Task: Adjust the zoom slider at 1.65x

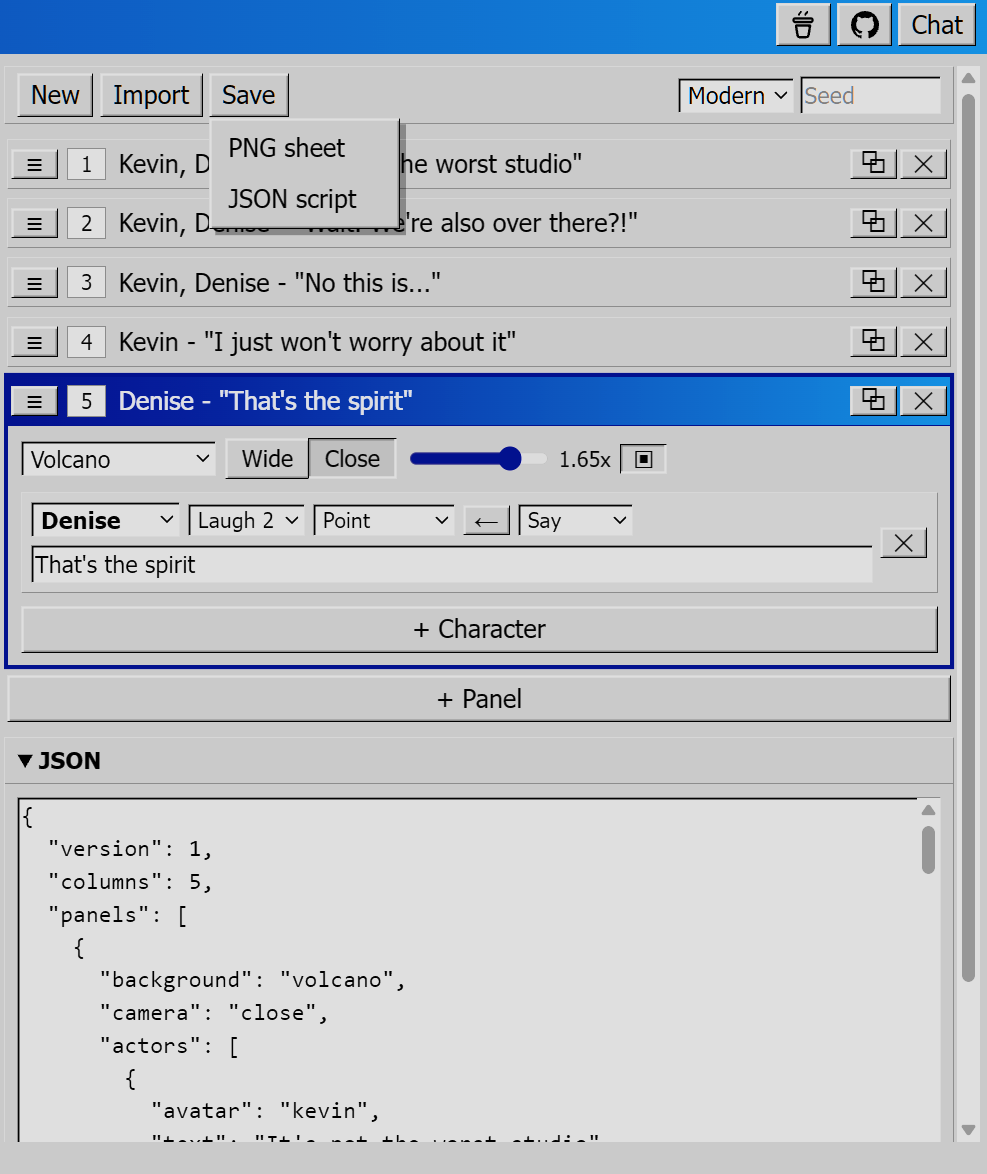Action: (479, 459)
